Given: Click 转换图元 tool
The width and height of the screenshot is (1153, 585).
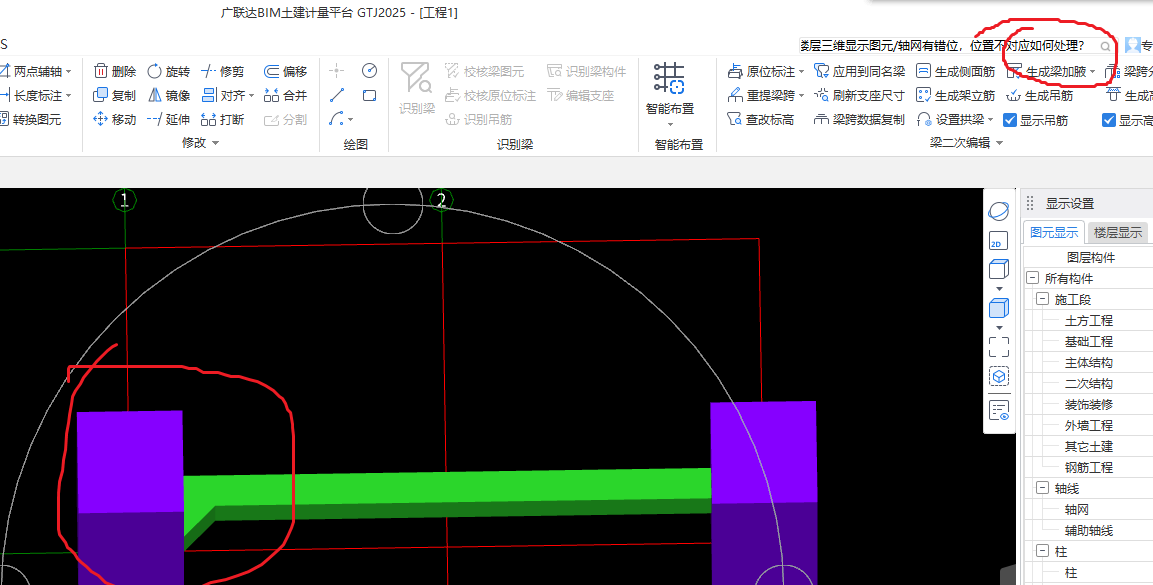Looking at the screenshot, I should pyautogui.click(x=30, y=119).
